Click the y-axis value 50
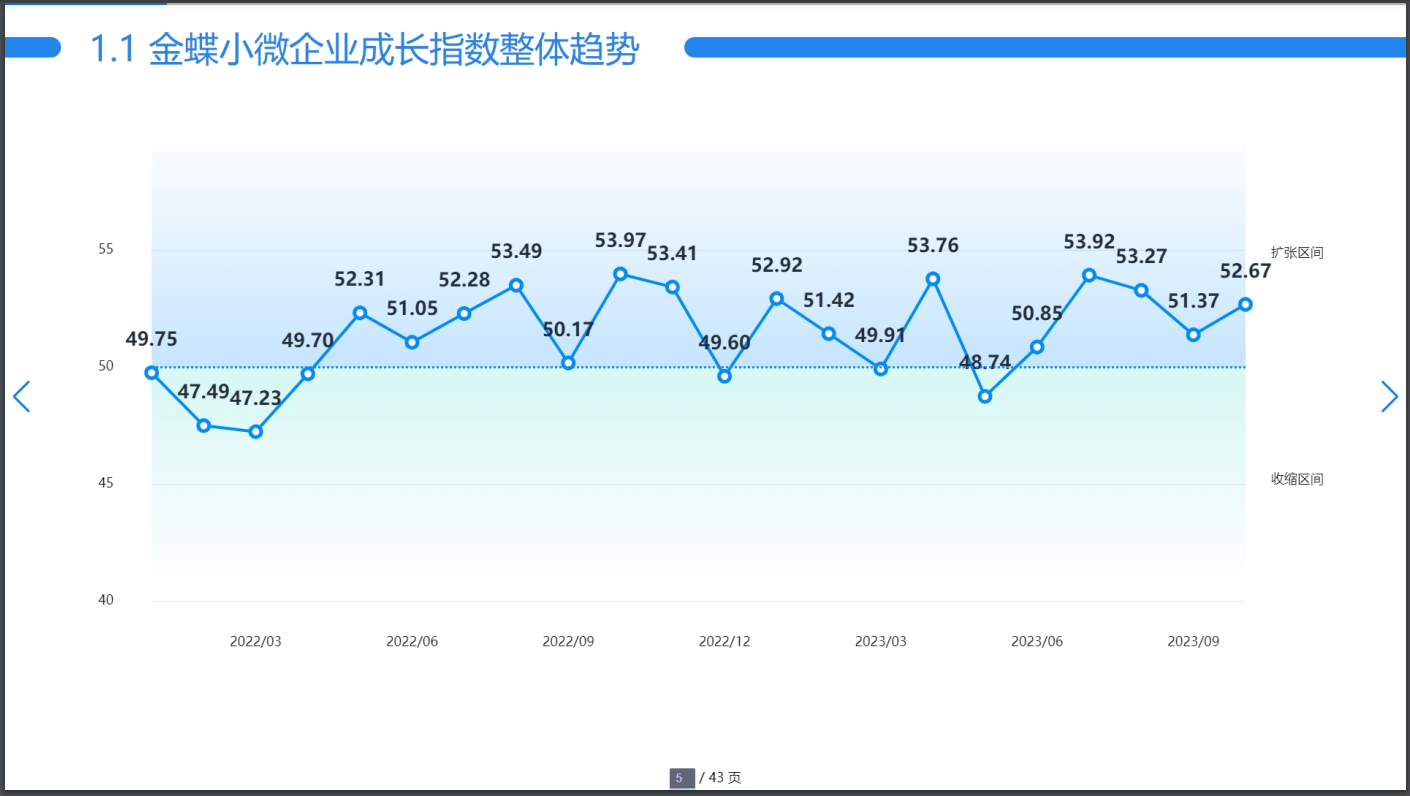 tap(106, 366)
